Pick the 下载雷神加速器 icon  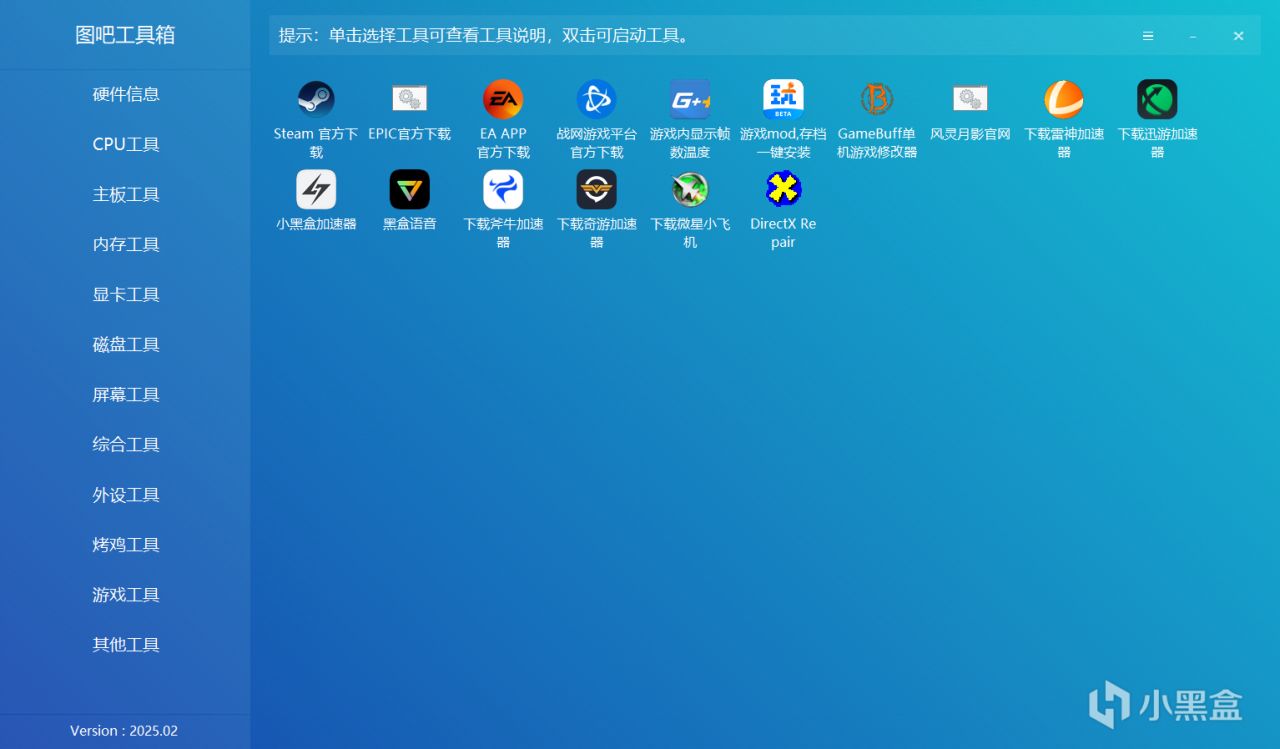[x=1064, y=99]
